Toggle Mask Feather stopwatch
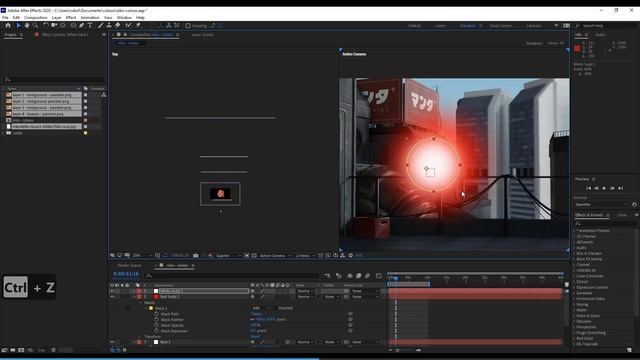The image size is (640, 360). (x=157, y=320)
